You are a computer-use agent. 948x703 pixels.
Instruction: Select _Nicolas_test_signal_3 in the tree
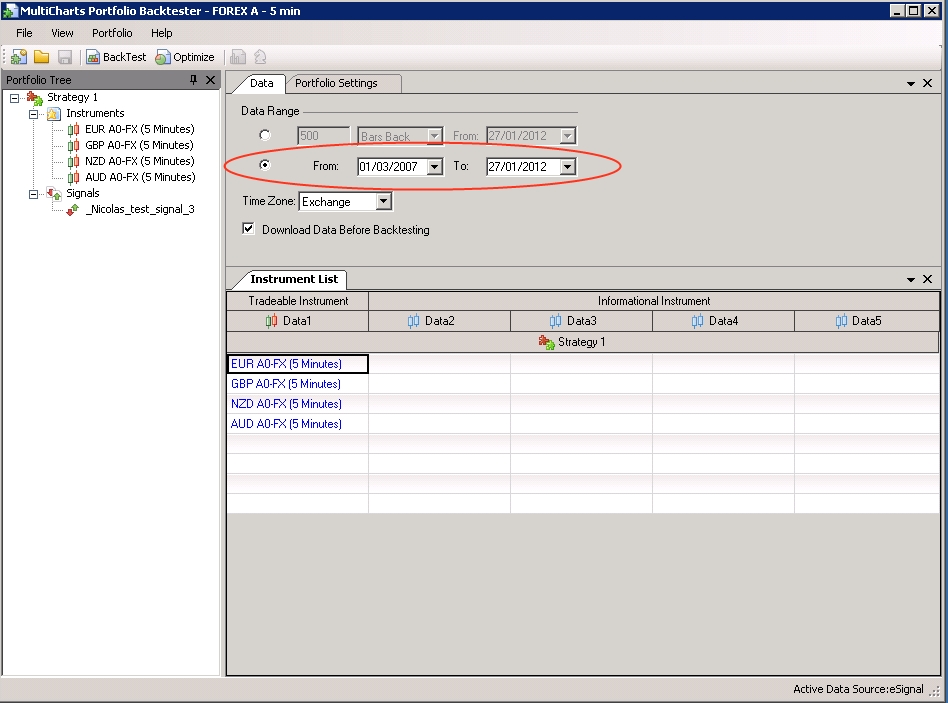140,209
